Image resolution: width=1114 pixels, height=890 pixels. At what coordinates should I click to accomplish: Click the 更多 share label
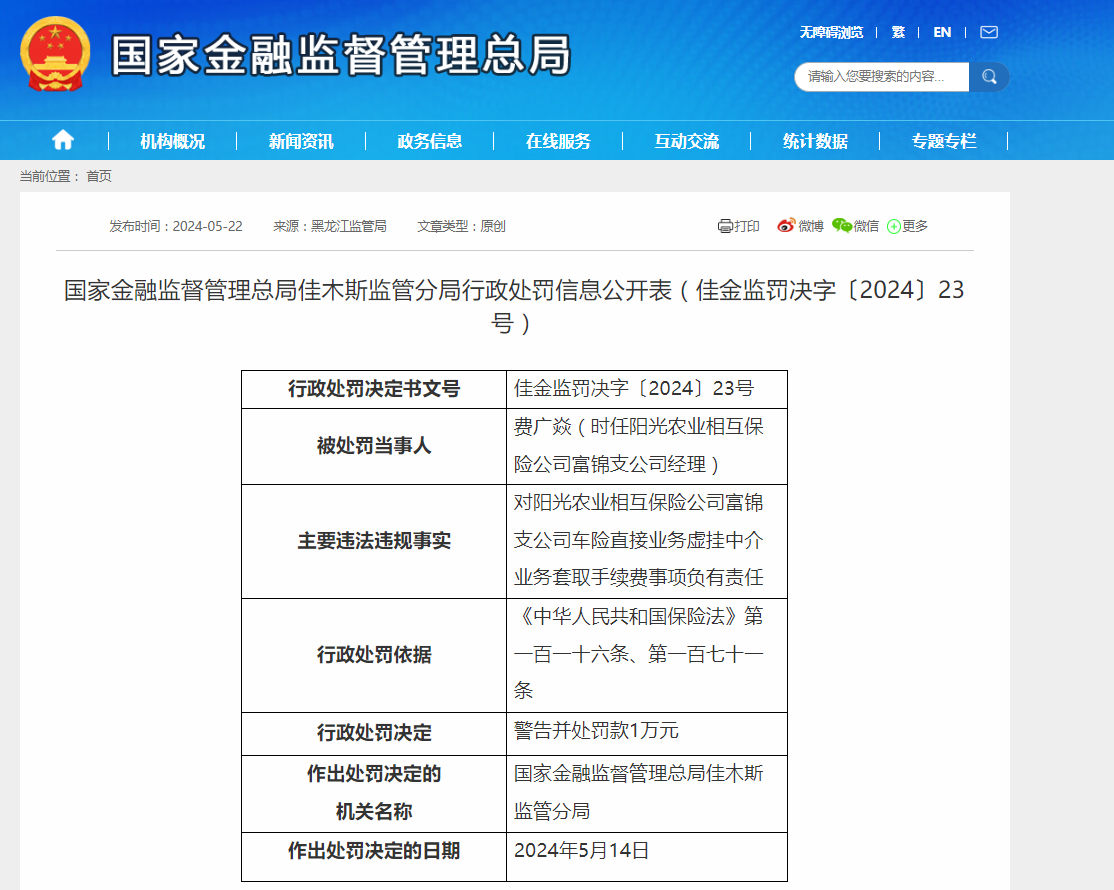(915, 226)
